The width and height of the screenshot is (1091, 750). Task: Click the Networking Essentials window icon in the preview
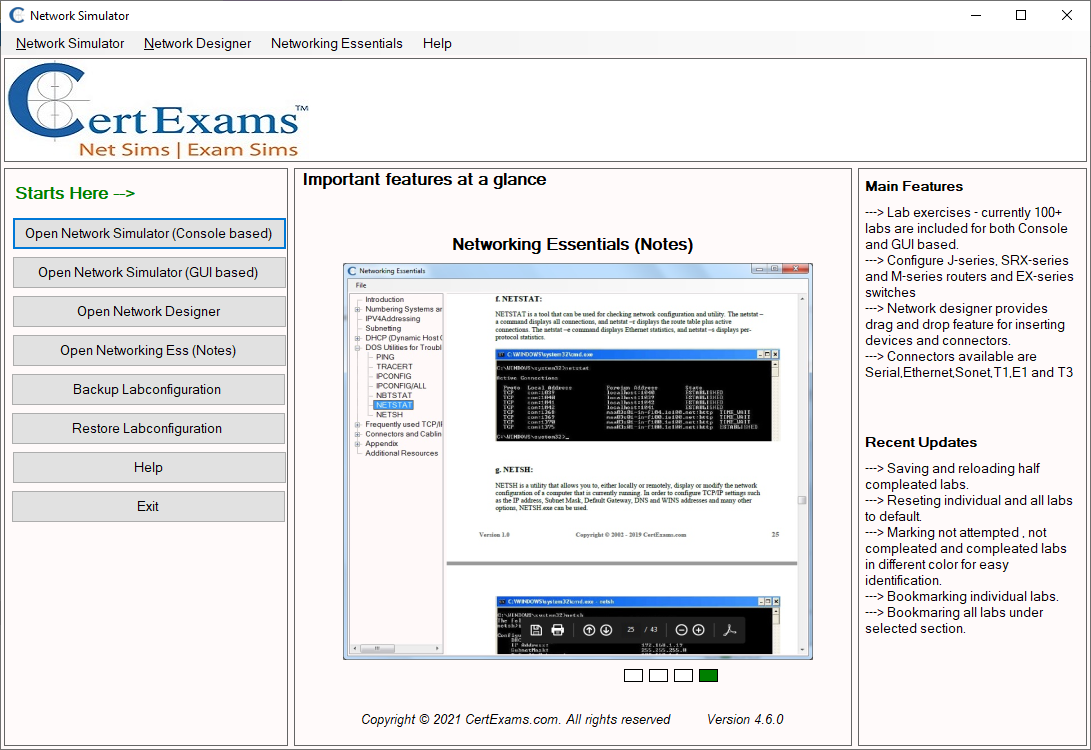click(x=351, y=271)
